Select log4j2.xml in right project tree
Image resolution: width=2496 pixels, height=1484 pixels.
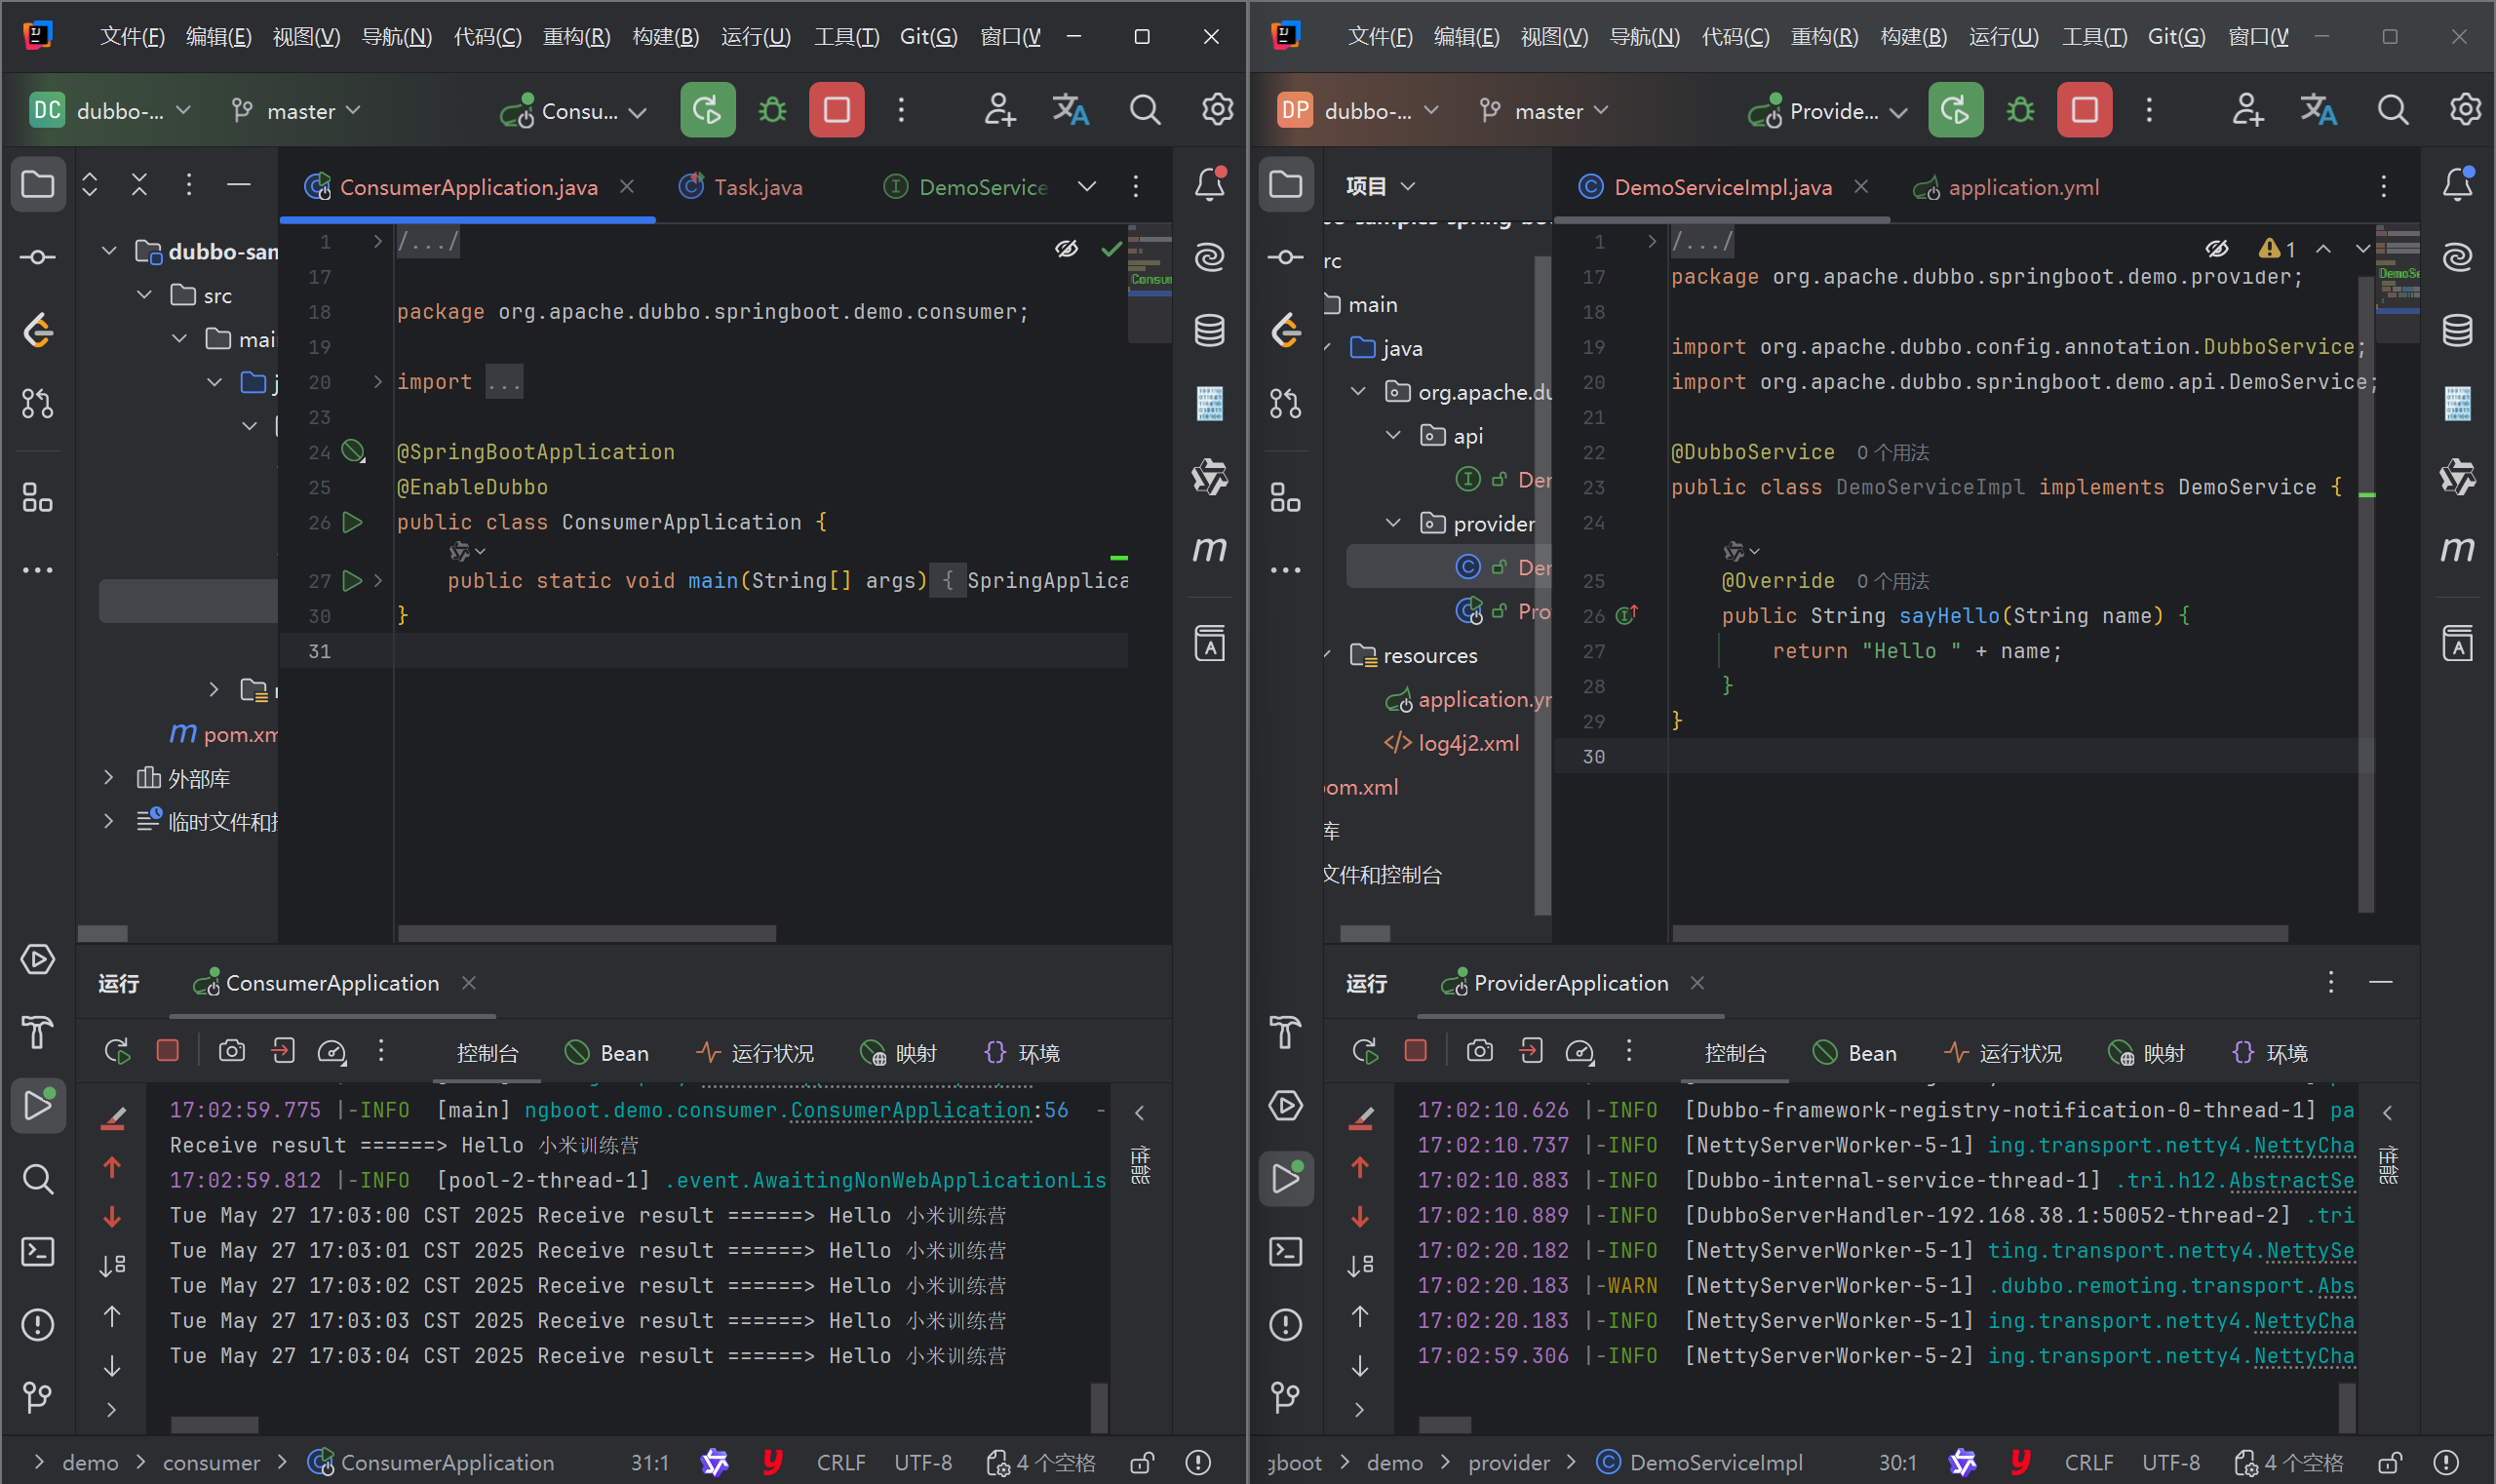[1451, 743]
